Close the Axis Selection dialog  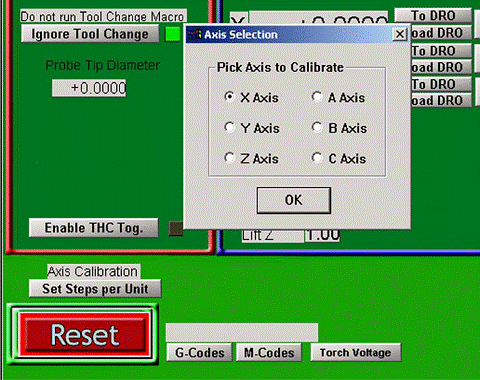pyautogui.click(x=400, y=34)
